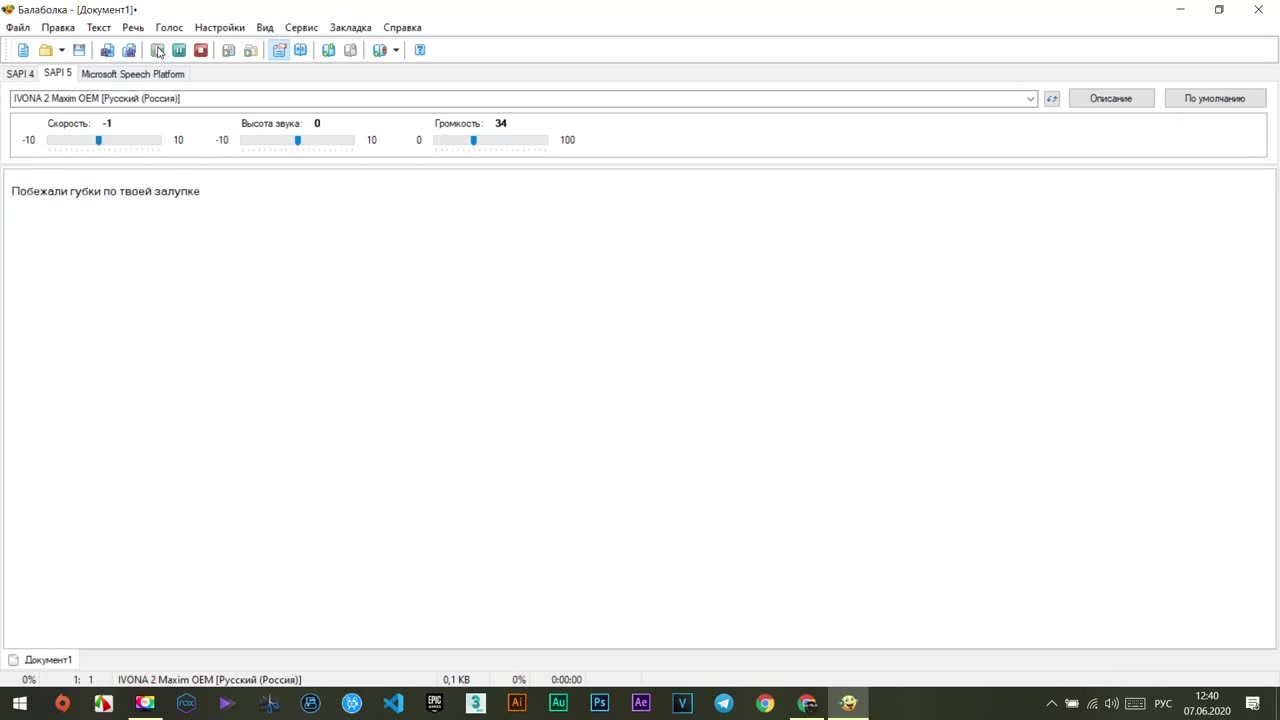Pause speech with the green pause button
The image size is (1280, 720).
point(179,50)
